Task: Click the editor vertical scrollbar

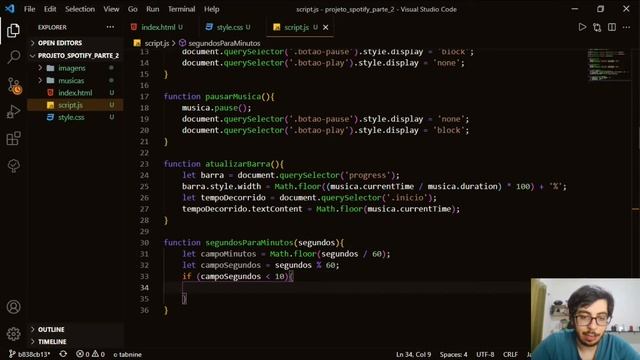Action: [x=637, y=163]
